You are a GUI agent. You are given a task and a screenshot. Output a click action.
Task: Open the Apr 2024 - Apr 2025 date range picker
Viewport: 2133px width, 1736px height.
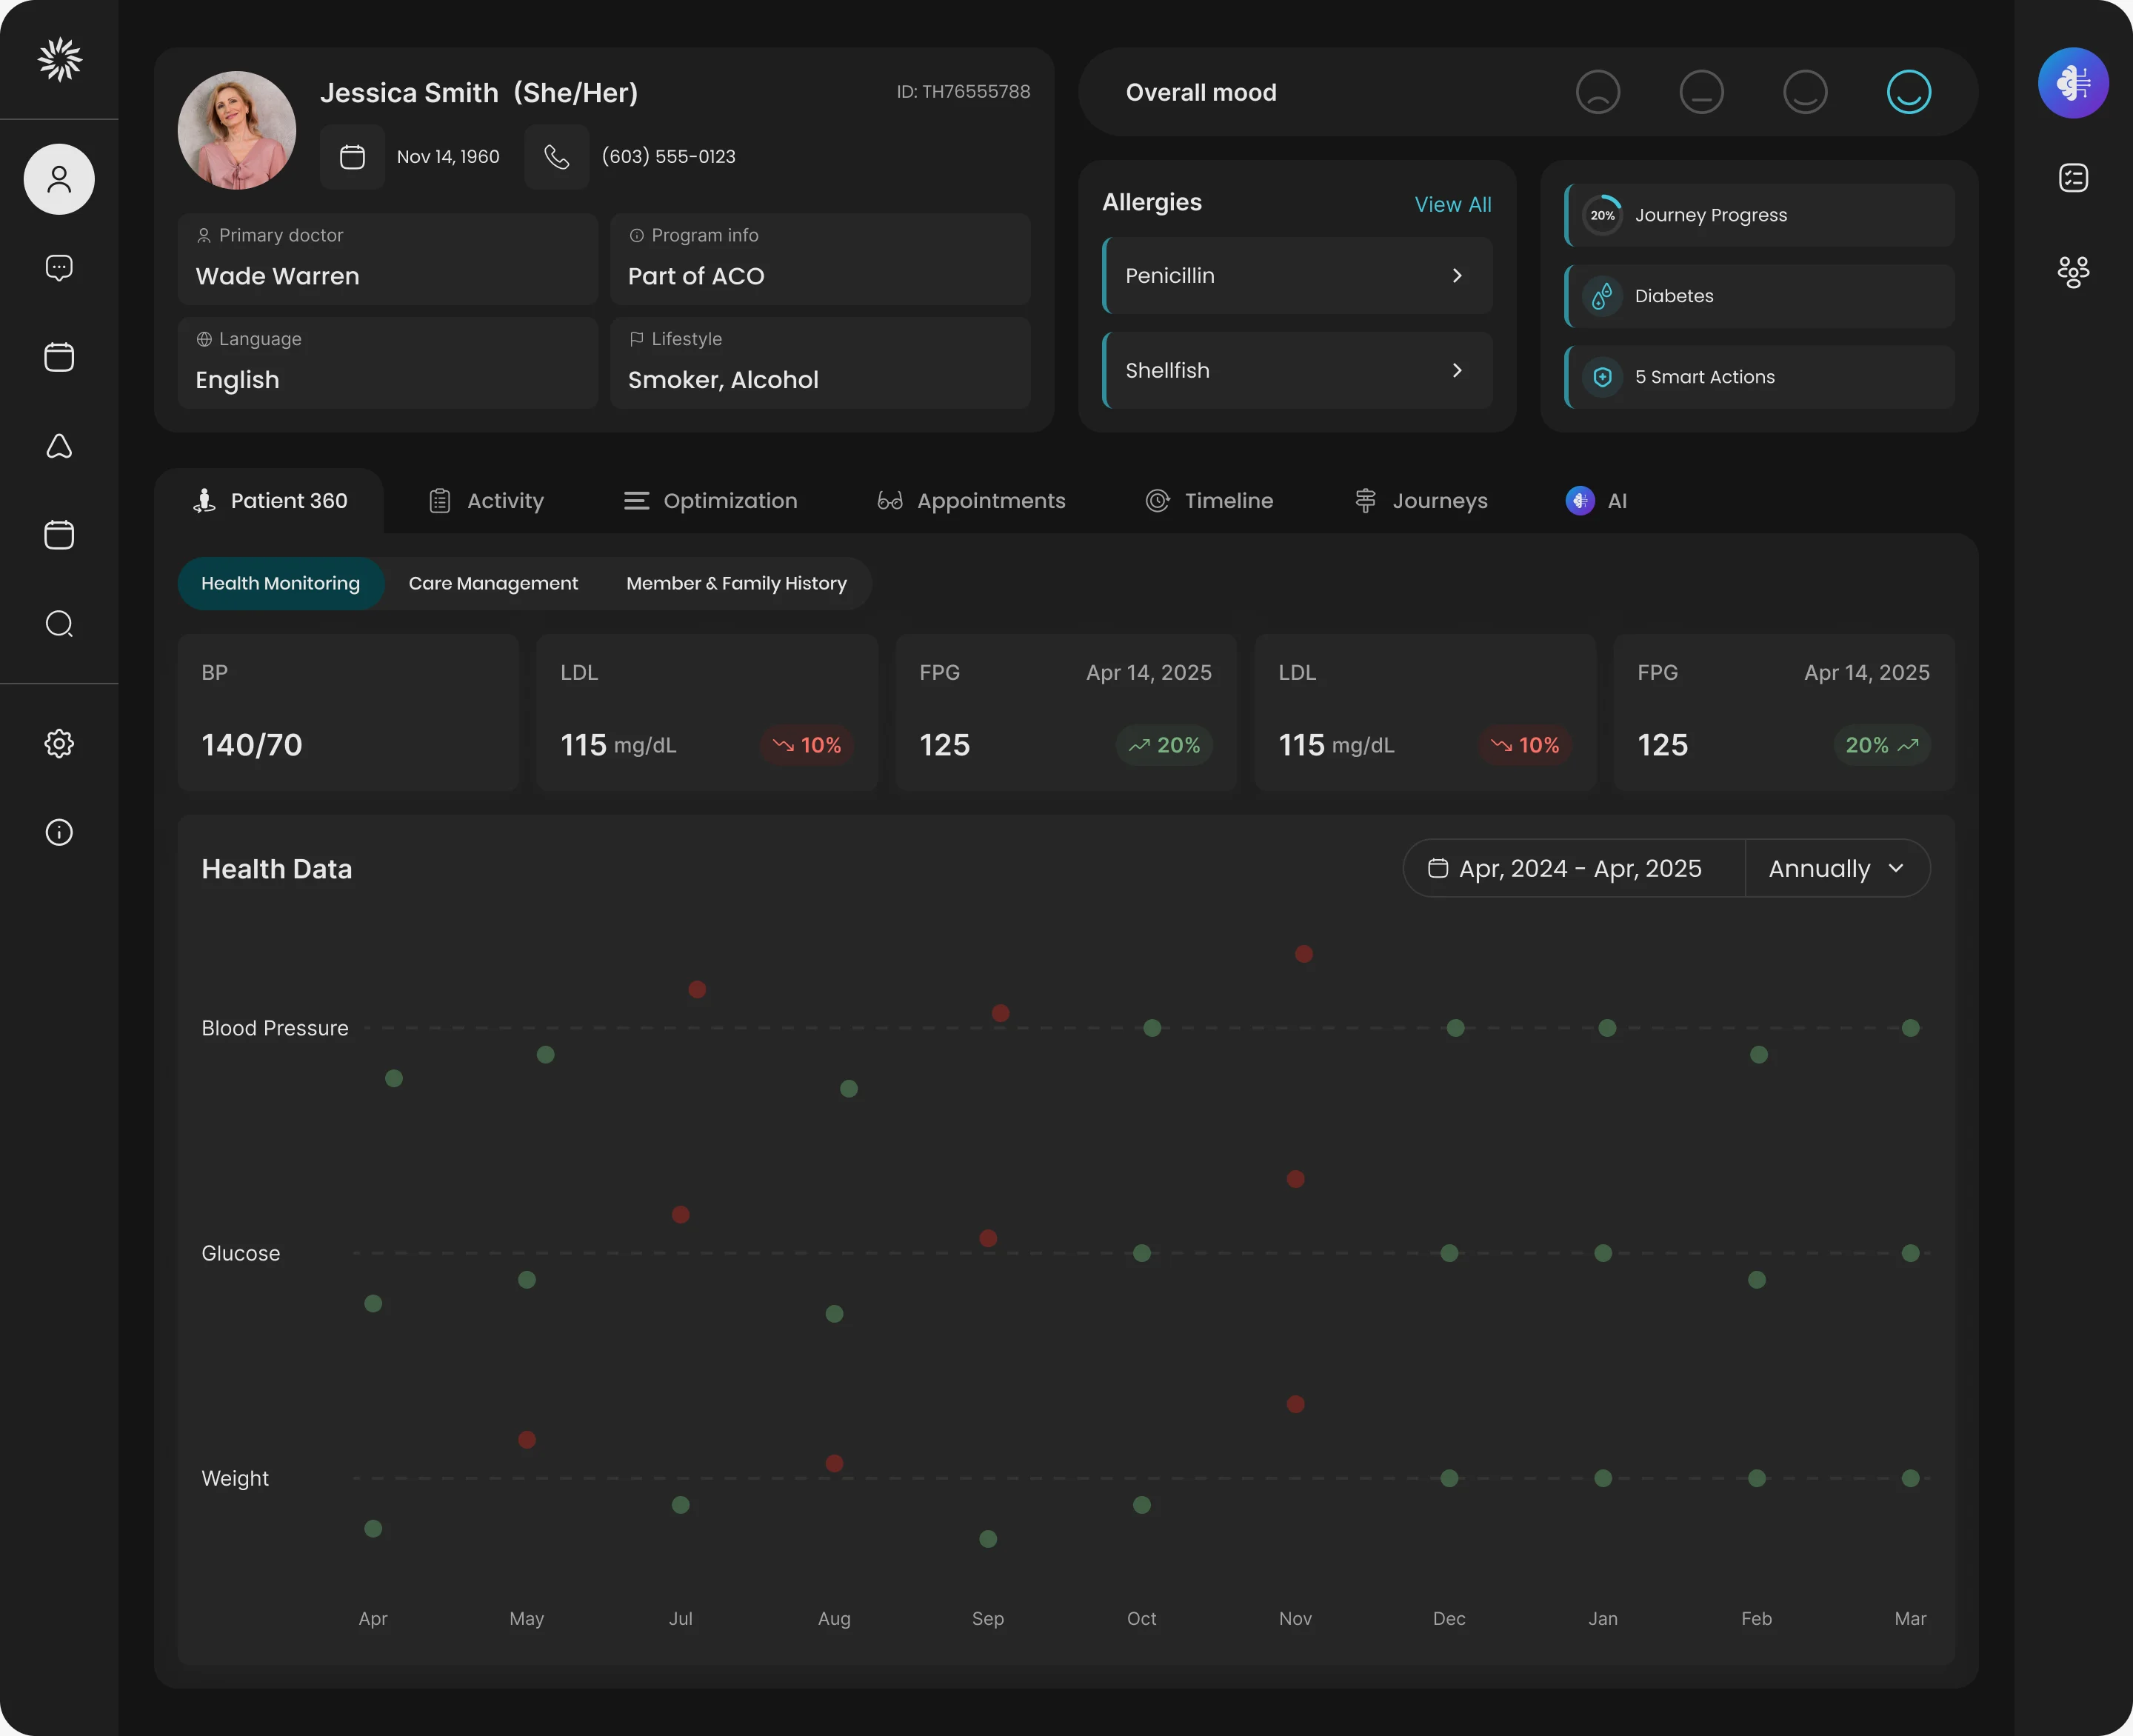(x=1574, y=868)
